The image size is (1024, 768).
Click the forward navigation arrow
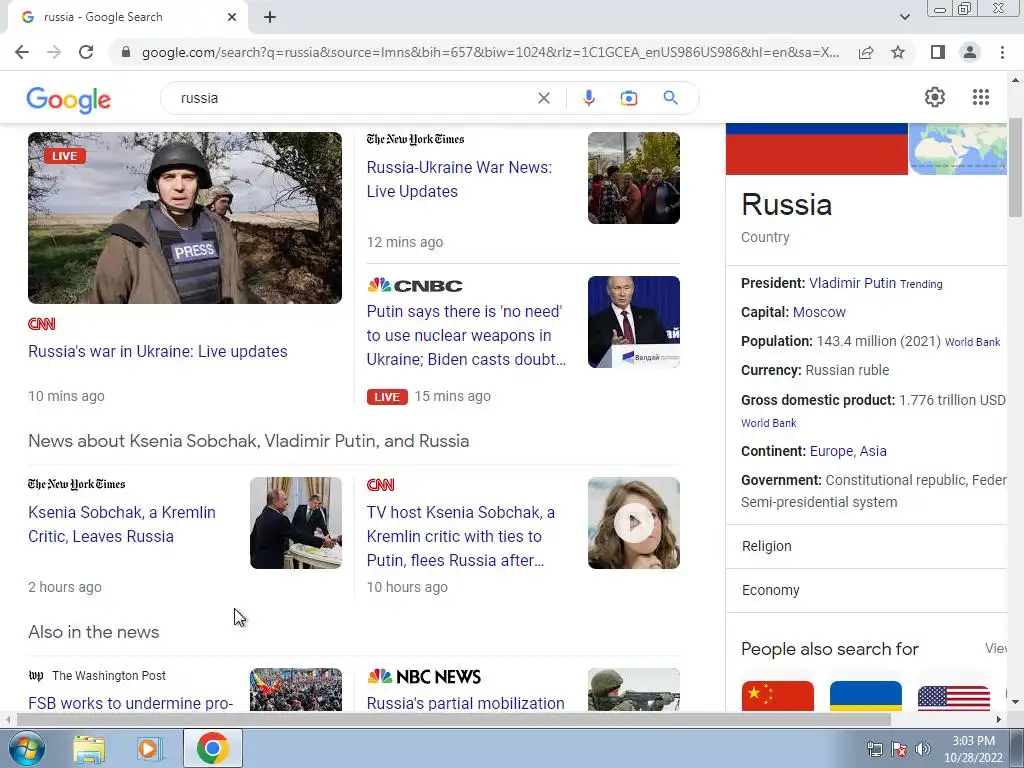click(x=54, y=52)
